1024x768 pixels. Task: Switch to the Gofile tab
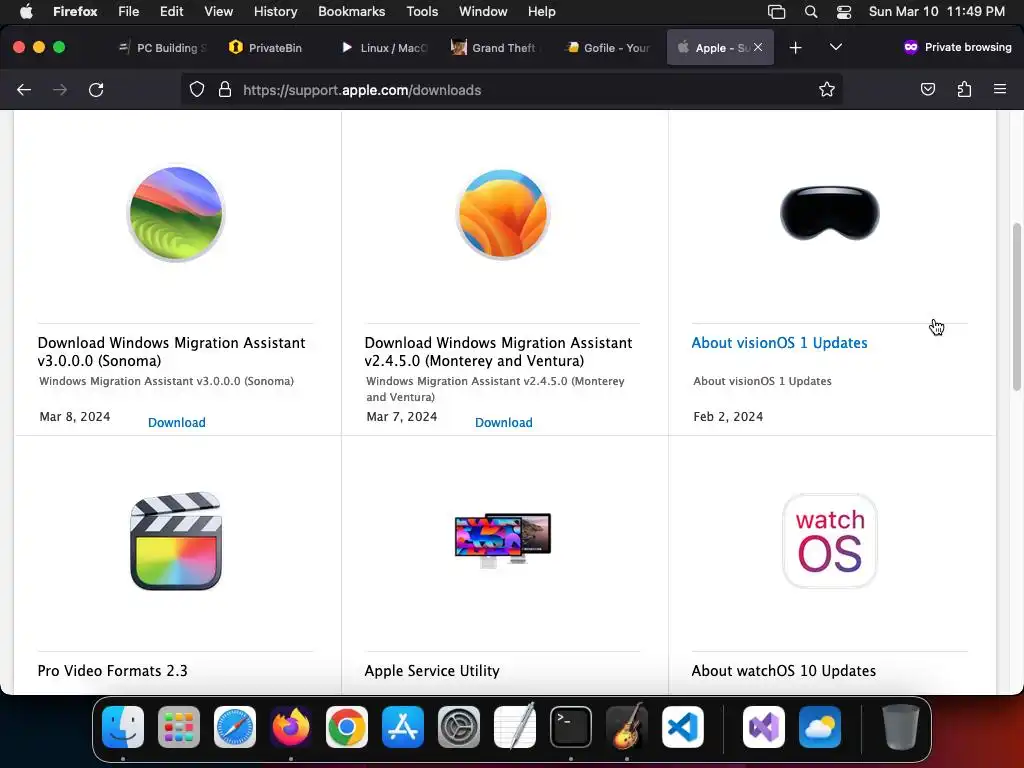coord(608,48)
